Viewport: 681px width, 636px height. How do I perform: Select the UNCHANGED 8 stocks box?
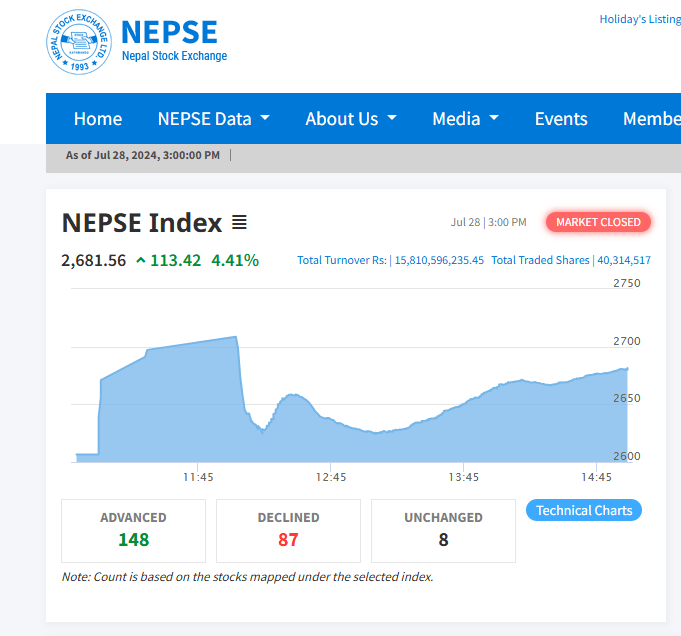(443, 531)
